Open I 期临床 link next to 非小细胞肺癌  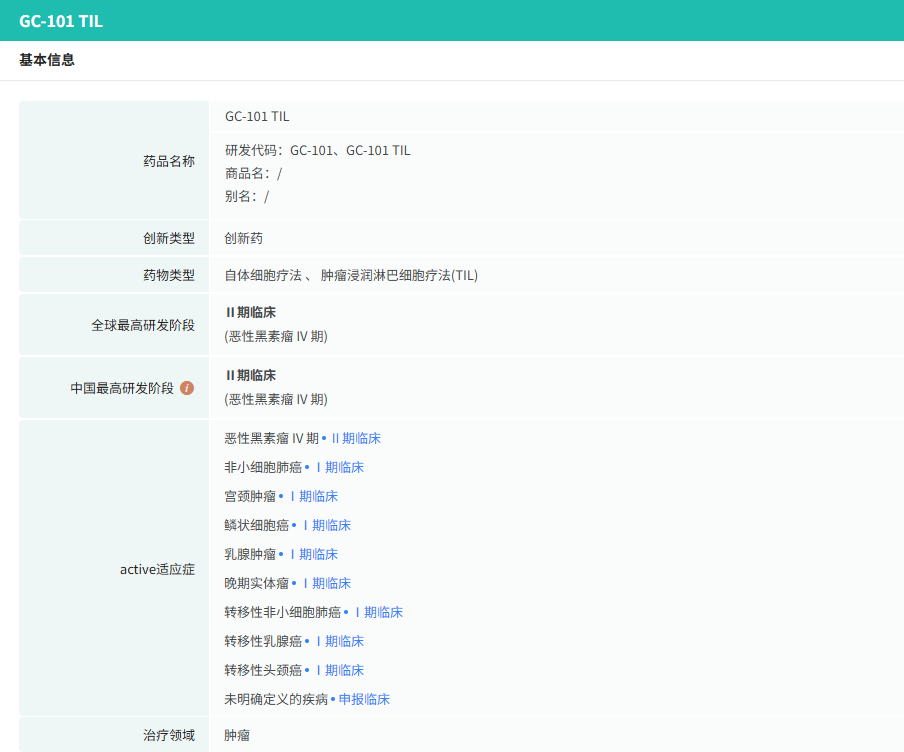click(339, 467)
